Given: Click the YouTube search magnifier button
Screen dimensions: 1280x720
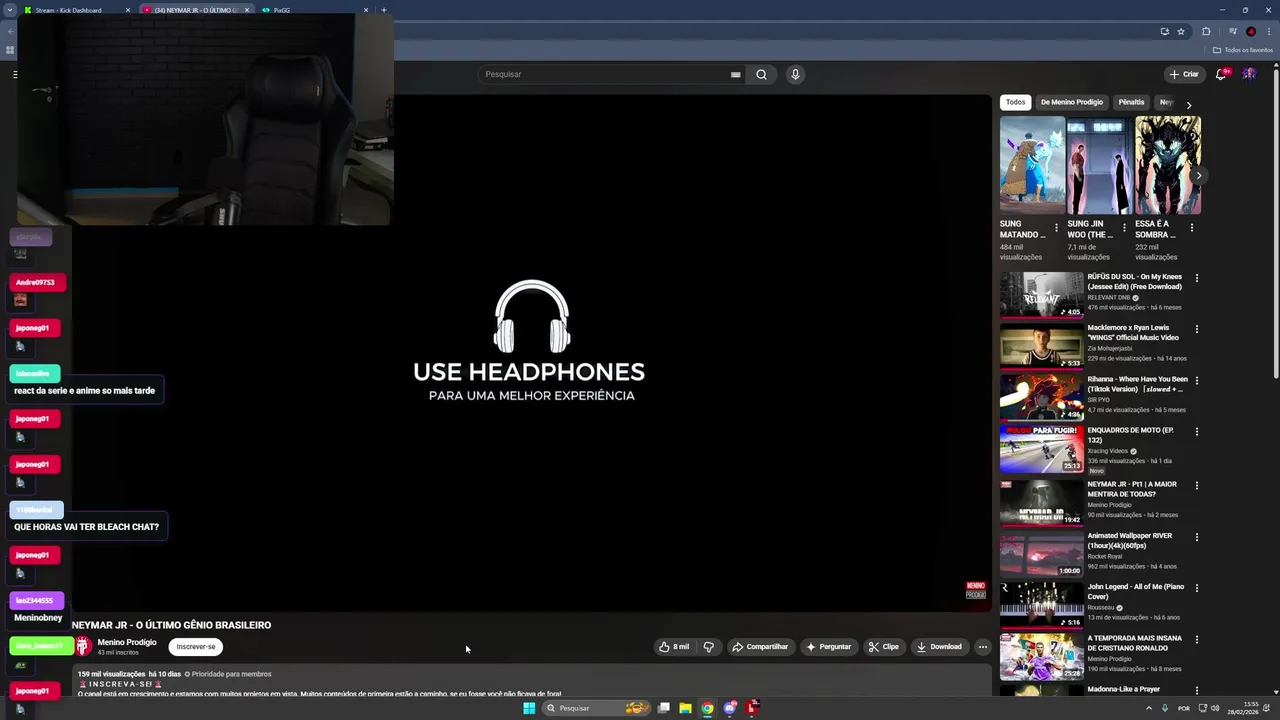Looking at the screenshot, I should coord(761,74).
